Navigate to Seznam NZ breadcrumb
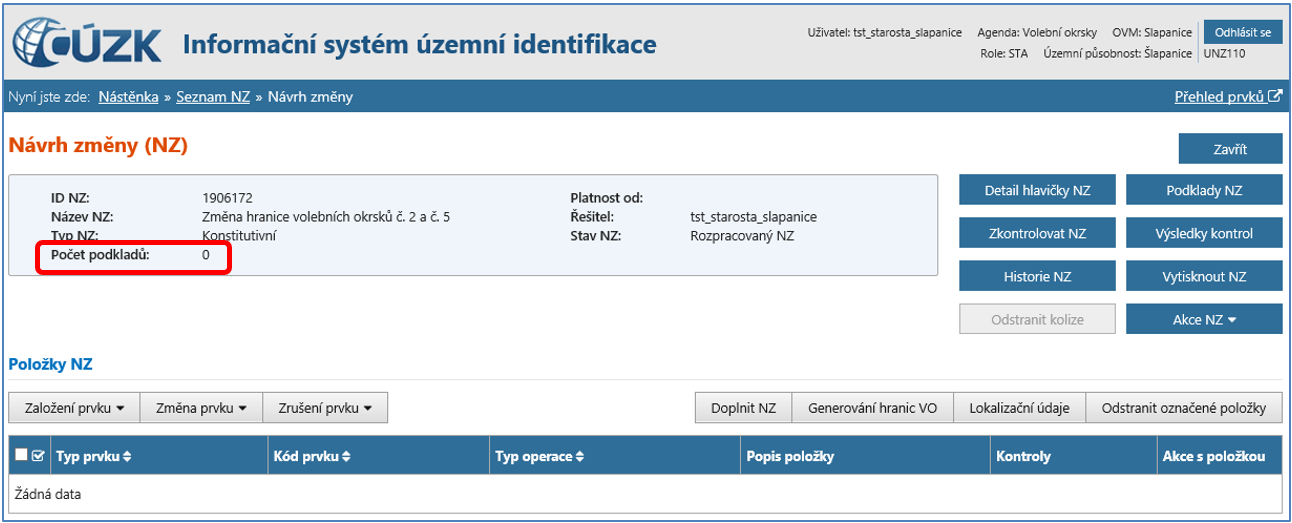 click(213, 97)
